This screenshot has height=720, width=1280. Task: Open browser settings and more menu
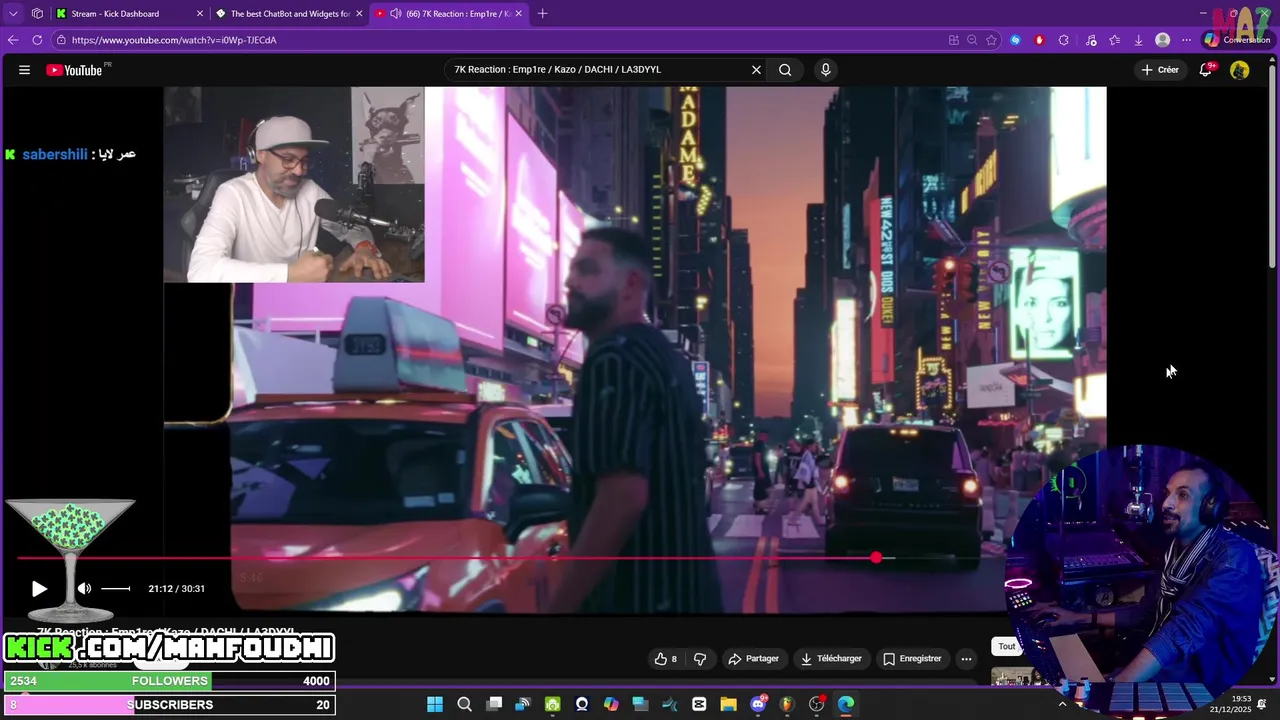point(1186,40)
